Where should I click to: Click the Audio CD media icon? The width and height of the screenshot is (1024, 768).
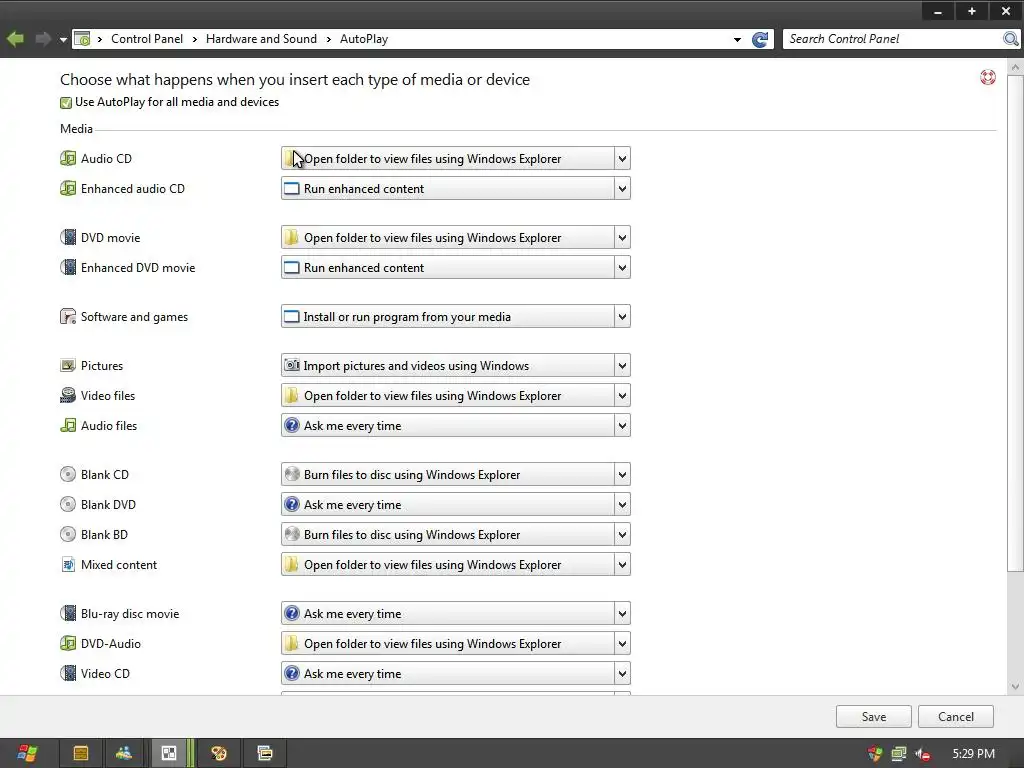coord(68,159)
